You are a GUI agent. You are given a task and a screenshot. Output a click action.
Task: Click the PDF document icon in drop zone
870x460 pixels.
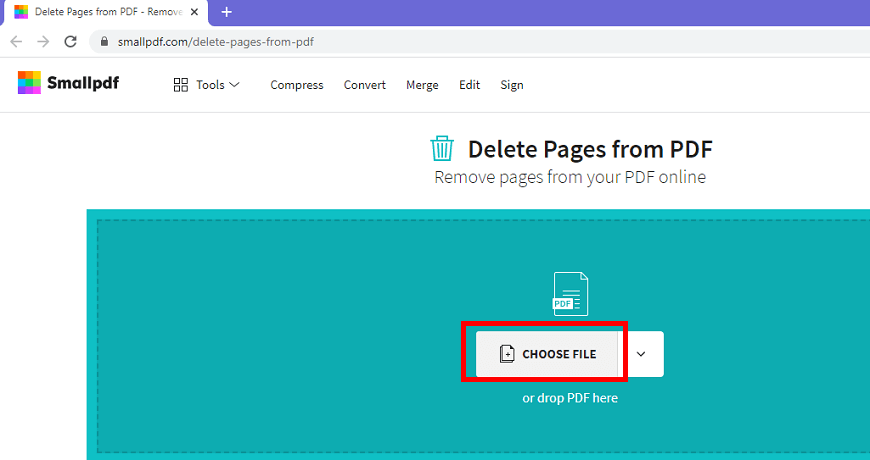(570, 294)
